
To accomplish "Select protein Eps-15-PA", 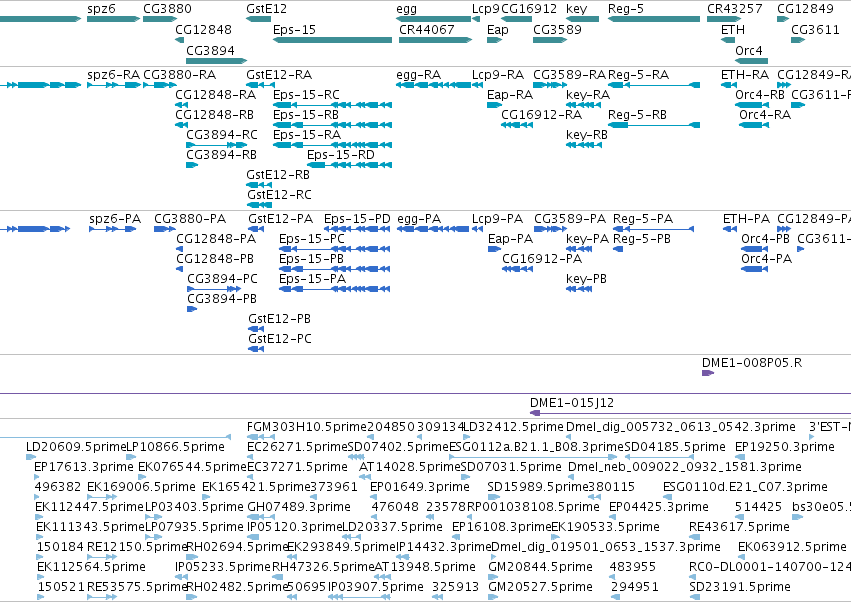I will tap(334, 289).
